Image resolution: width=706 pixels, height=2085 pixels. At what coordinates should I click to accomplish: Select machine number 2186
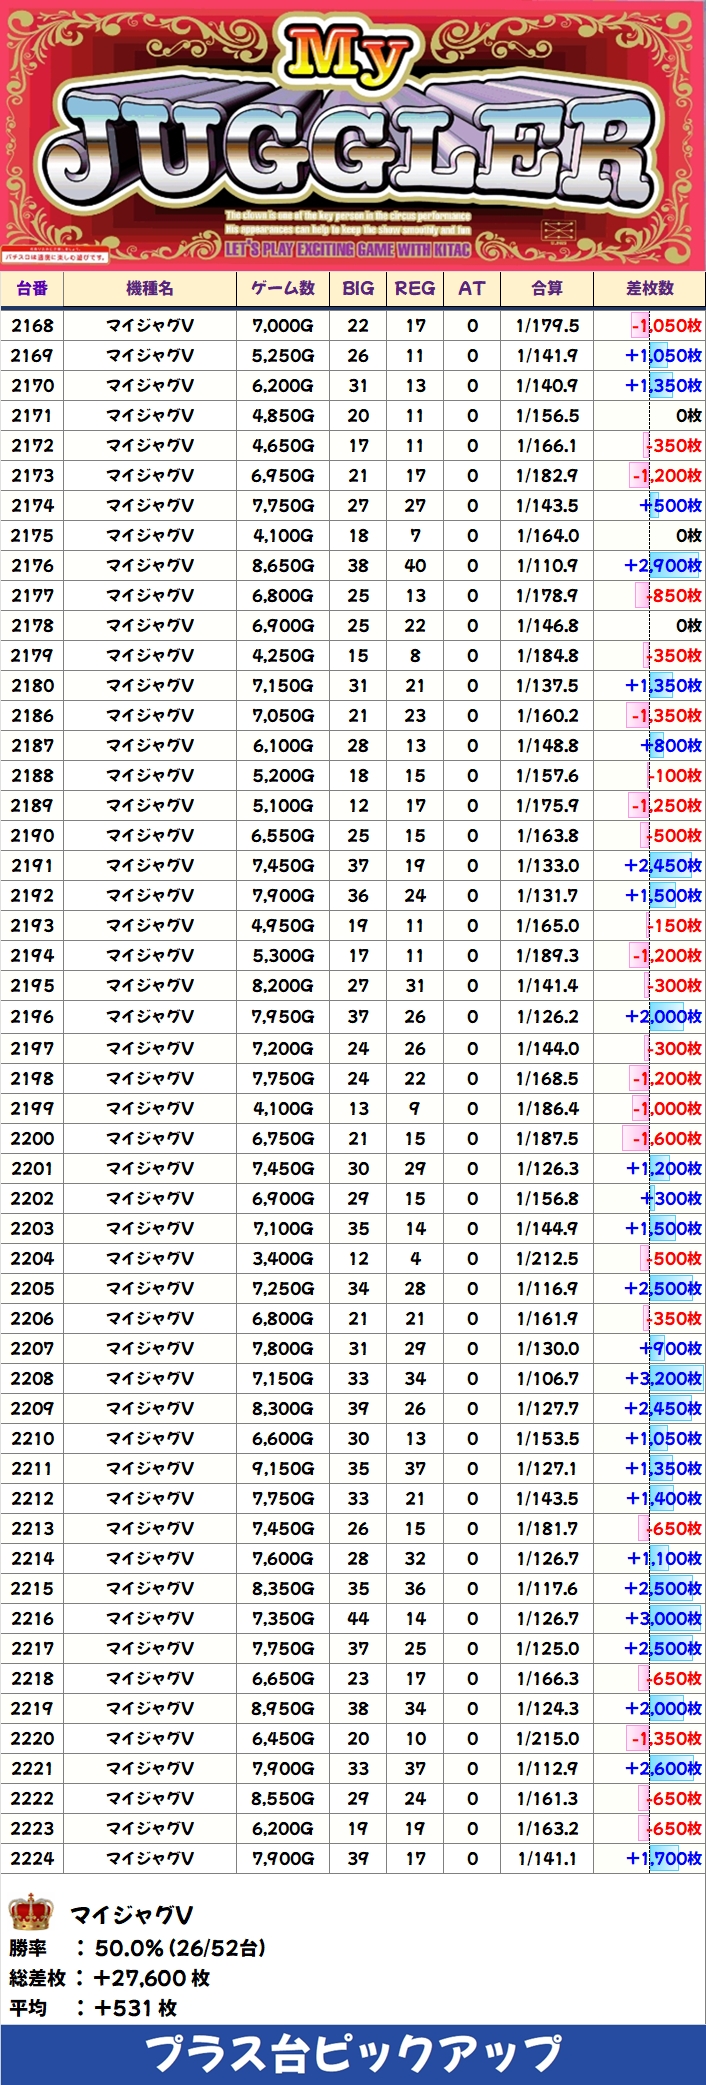(32, 715)
